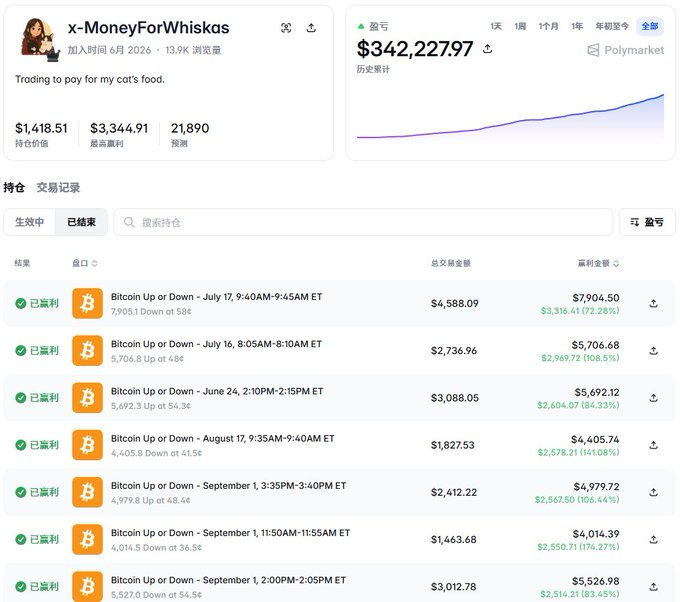Open the 盈亏 sort dropdown
The image size is (680, 602).
(x=647, y=222)
